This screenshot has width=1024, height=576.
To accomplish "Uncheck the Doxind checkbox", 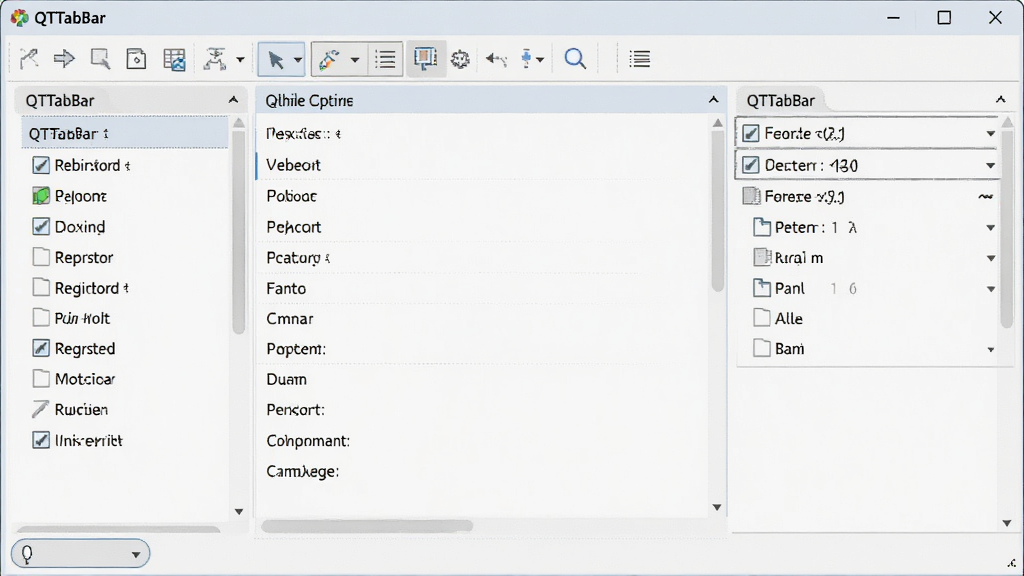I will click(x=40, y=226).
